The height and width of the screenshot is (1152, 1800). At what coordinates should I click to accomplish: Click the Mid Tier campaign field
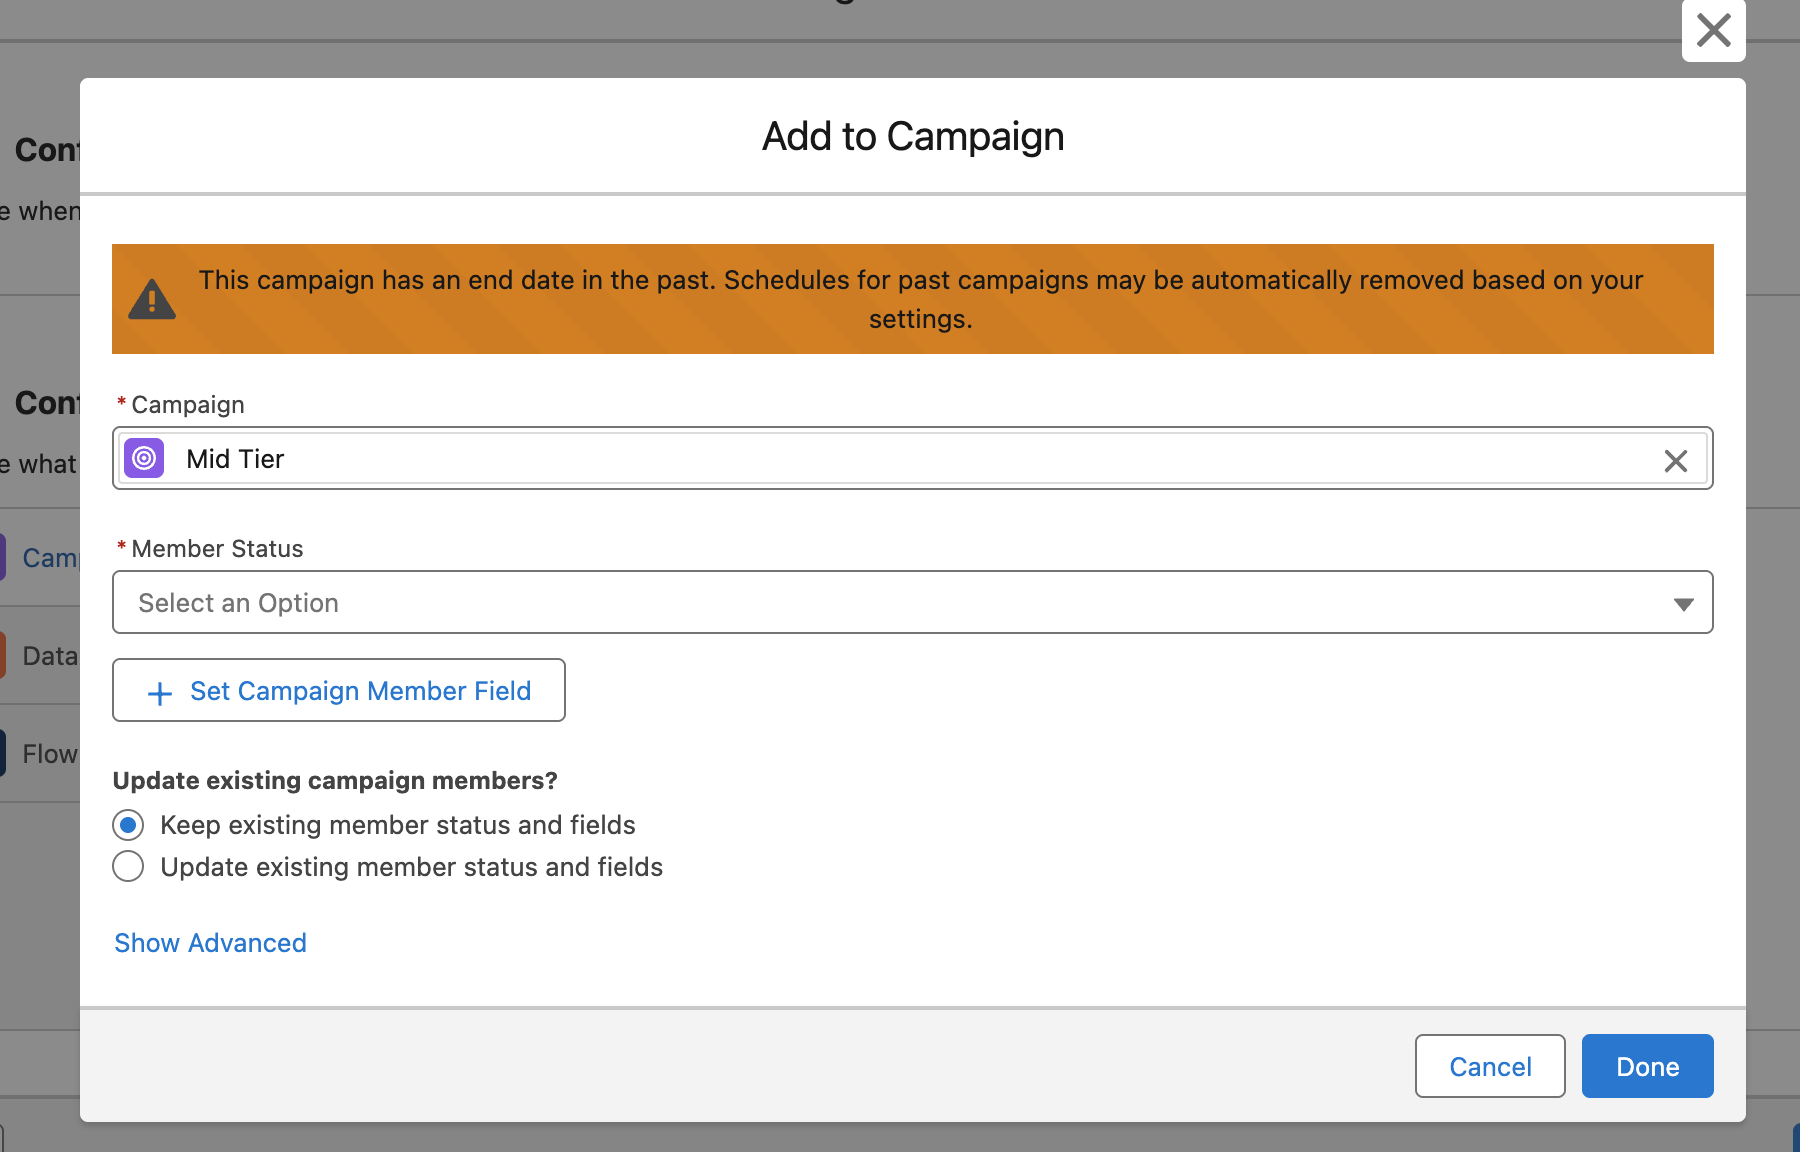(x=900, y=459)
